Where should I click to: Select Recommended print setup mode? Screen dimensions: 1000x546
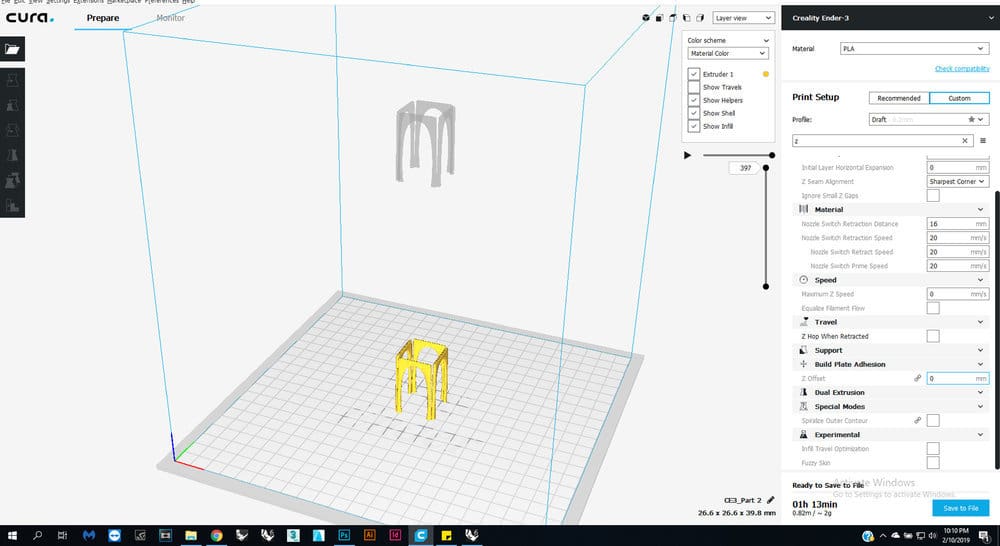coord(899,98)
